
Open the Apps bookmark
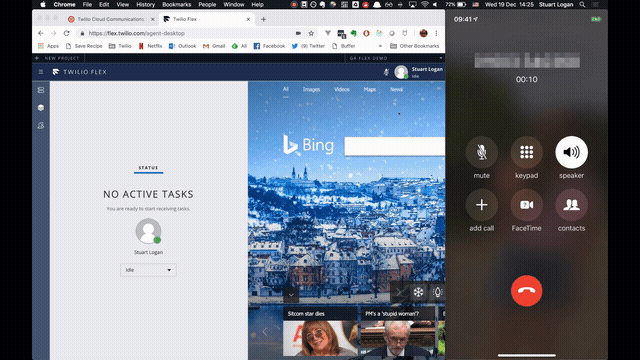49,46
